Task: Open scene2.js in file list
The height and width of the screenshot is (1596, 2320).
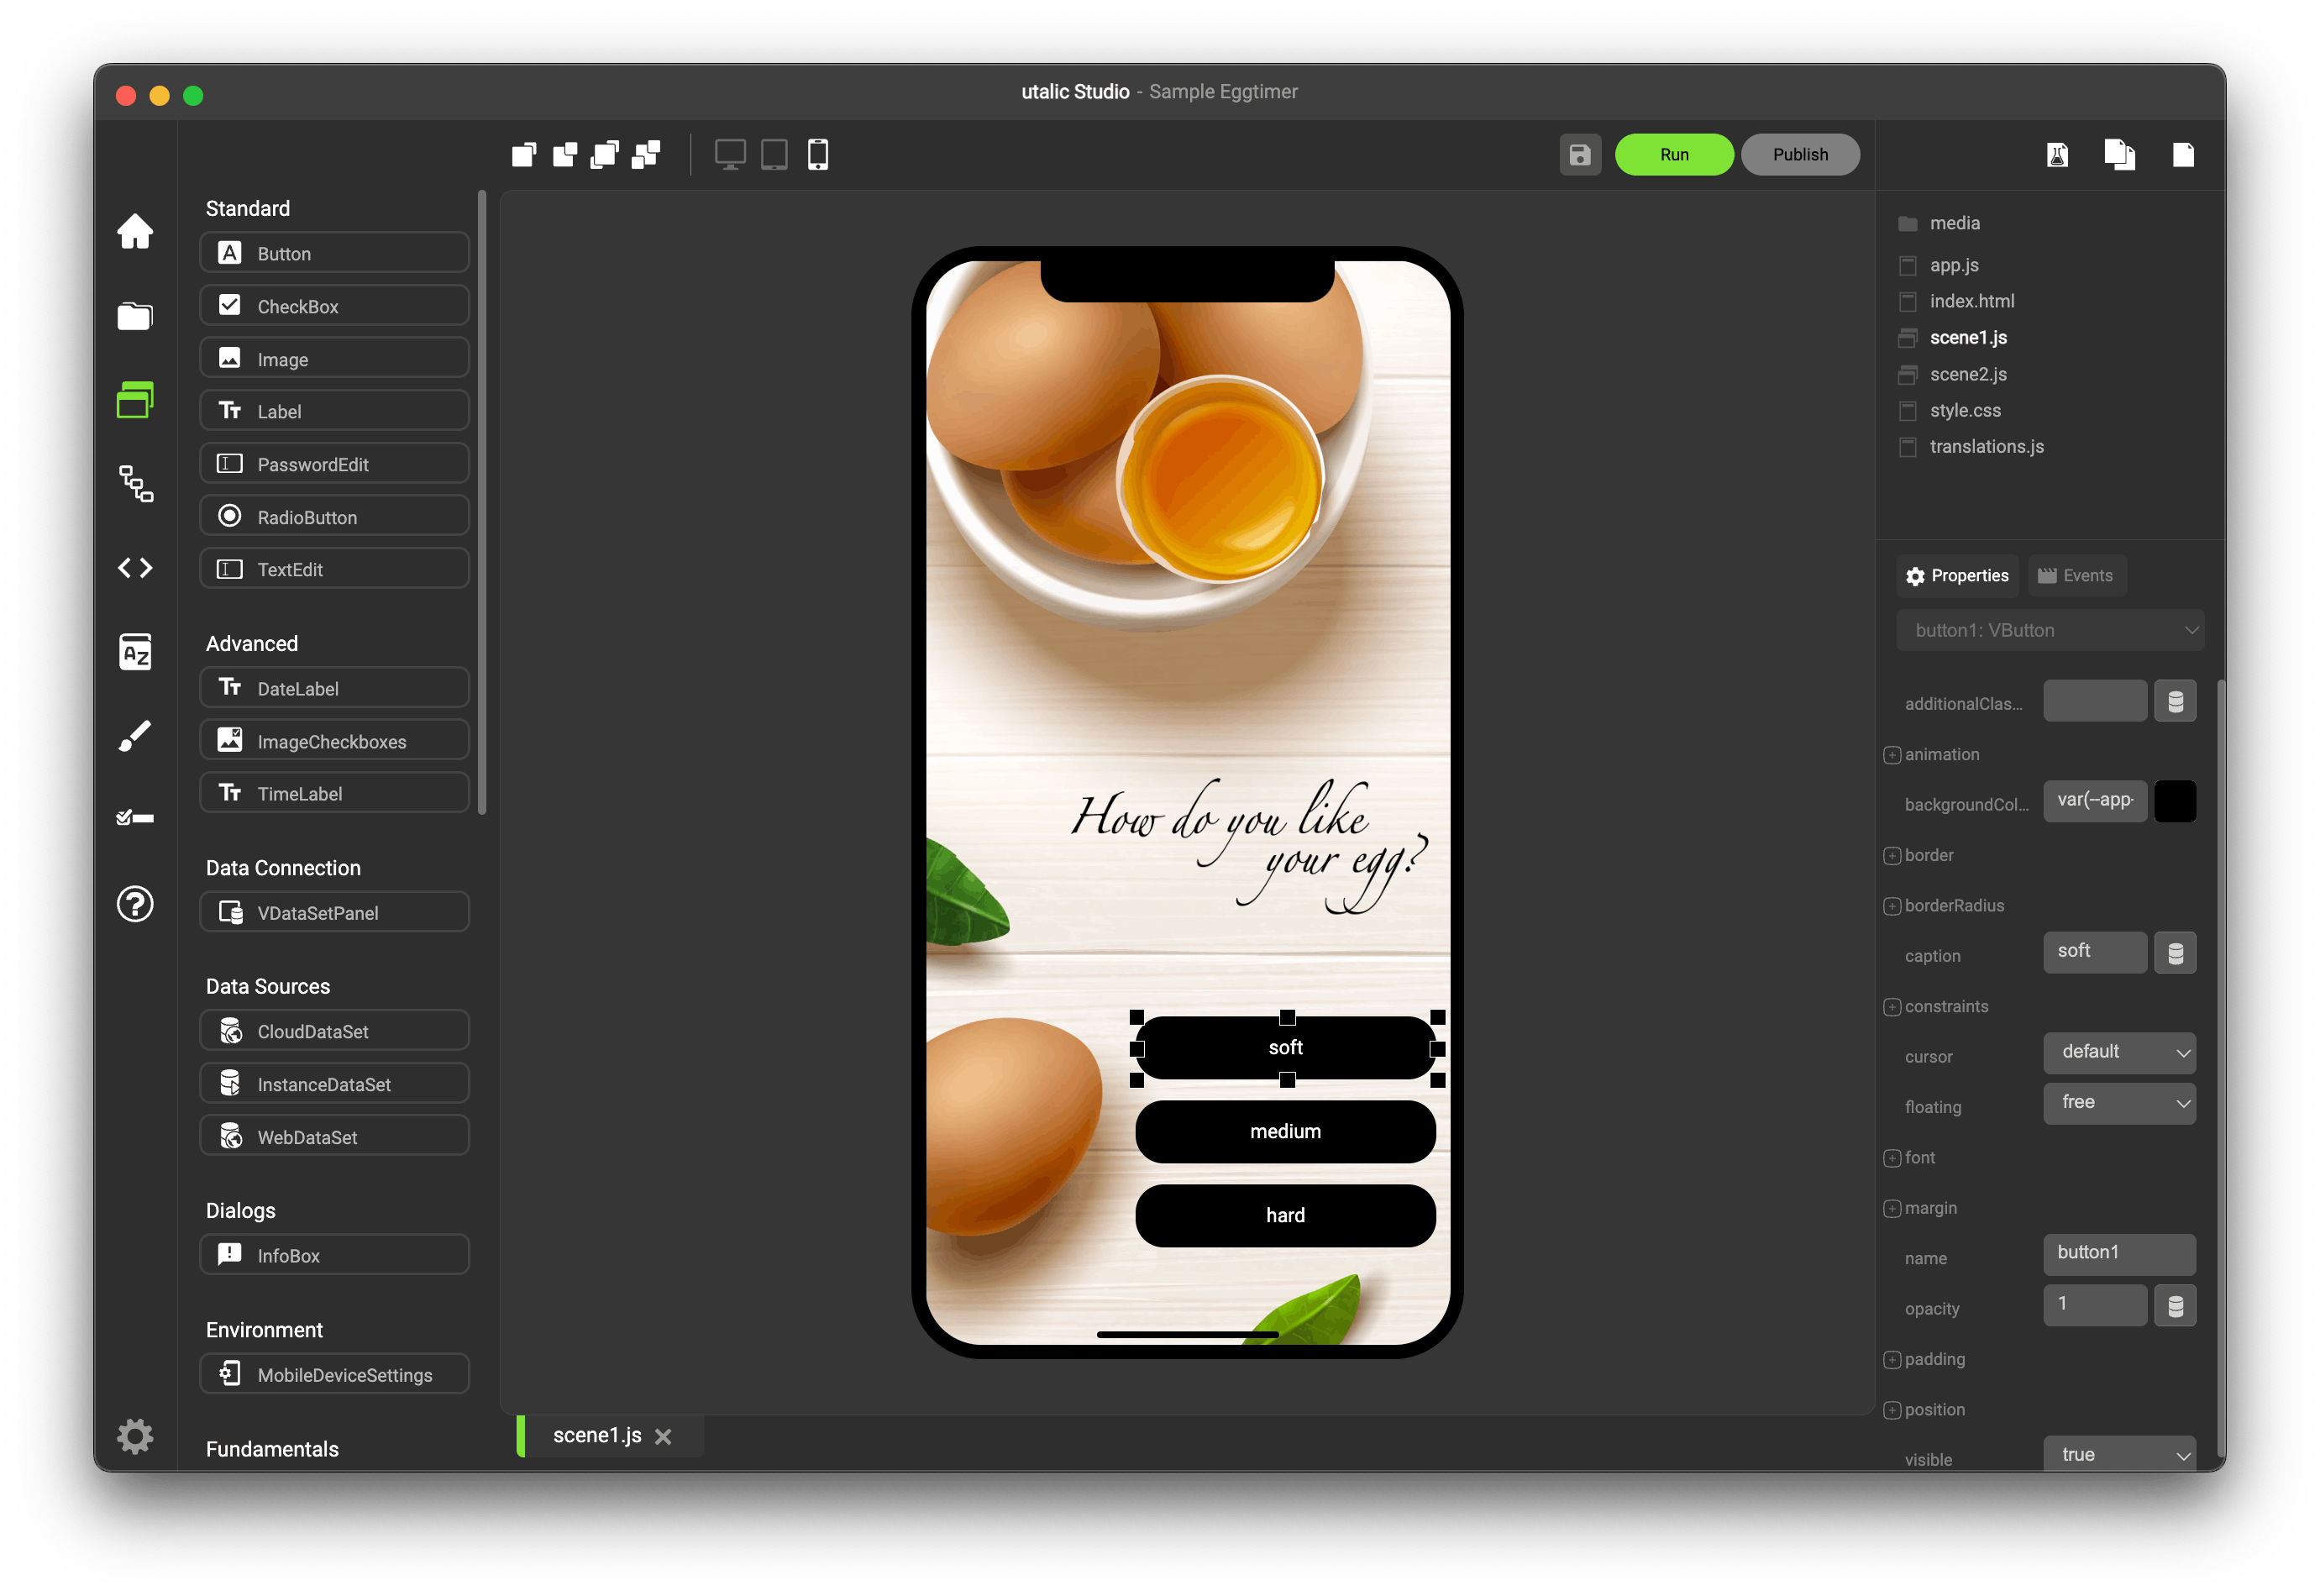Action: pos(1952,374)
